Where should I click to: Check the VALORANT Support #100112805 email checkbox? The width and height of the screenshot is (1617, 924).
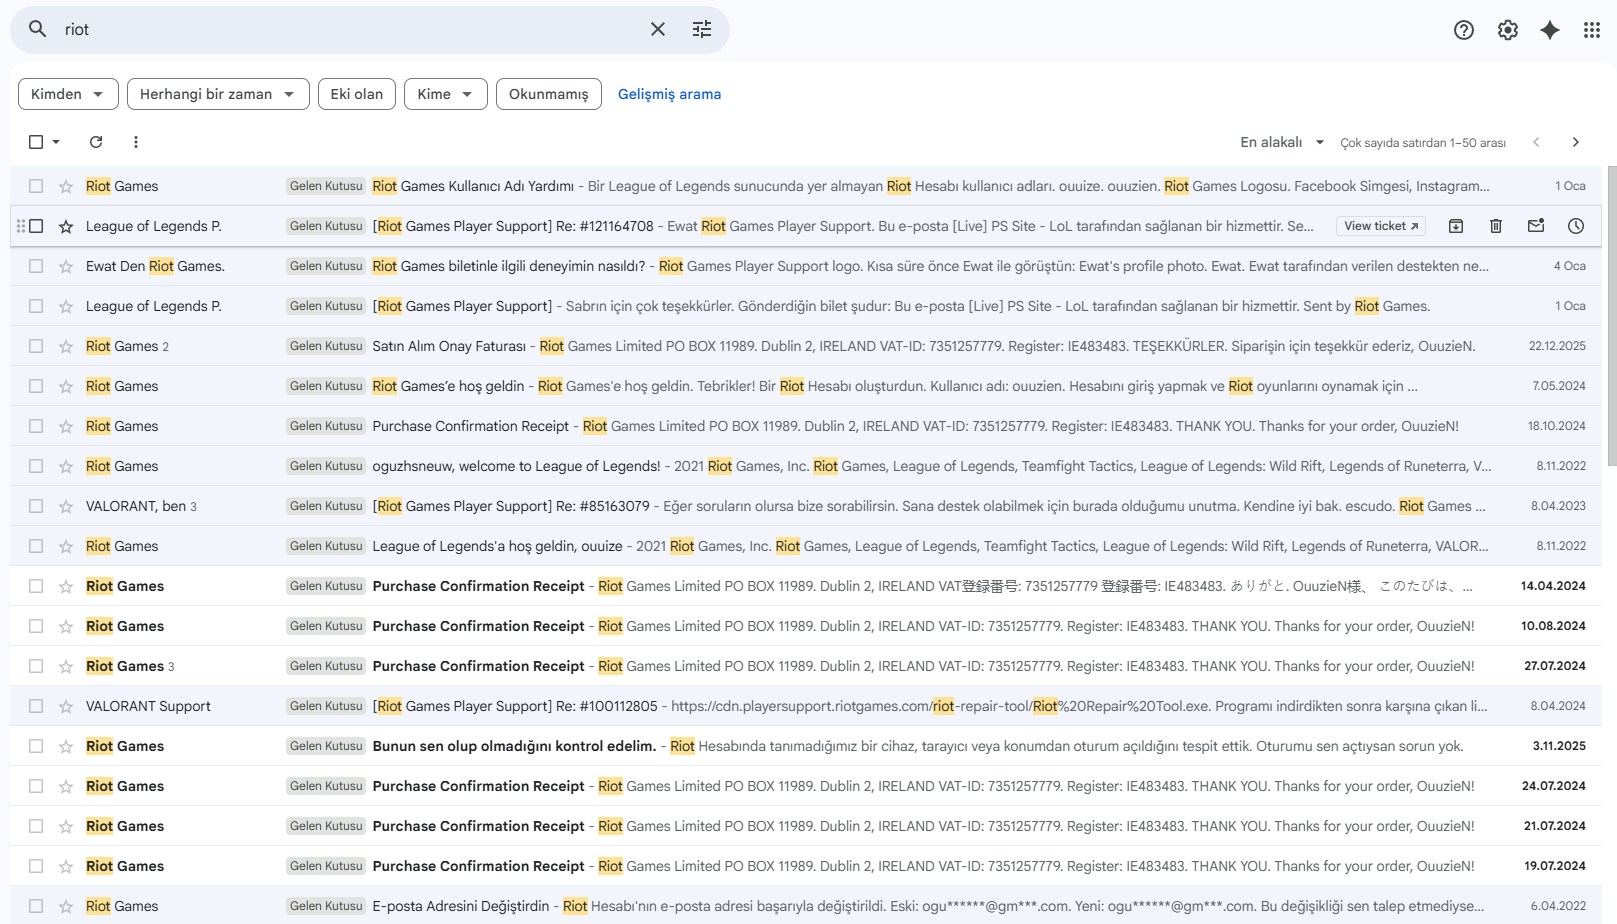36,706
